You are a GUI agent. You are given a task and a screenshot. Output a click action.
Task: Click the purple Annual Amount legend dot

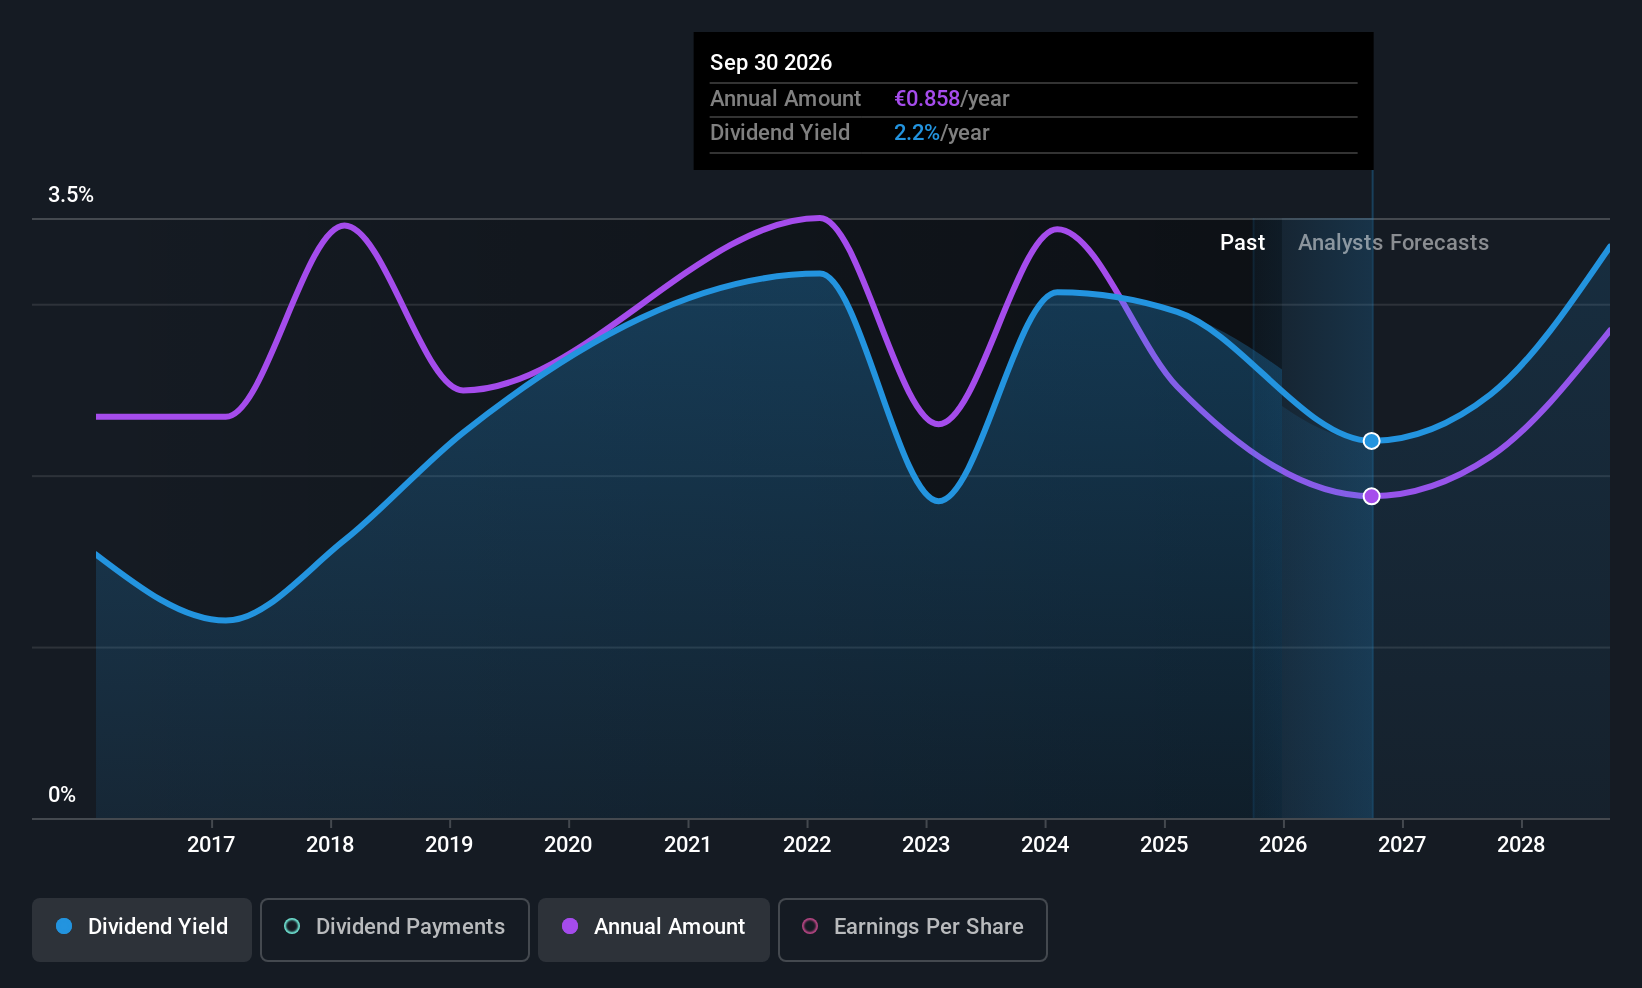[570, 926]
